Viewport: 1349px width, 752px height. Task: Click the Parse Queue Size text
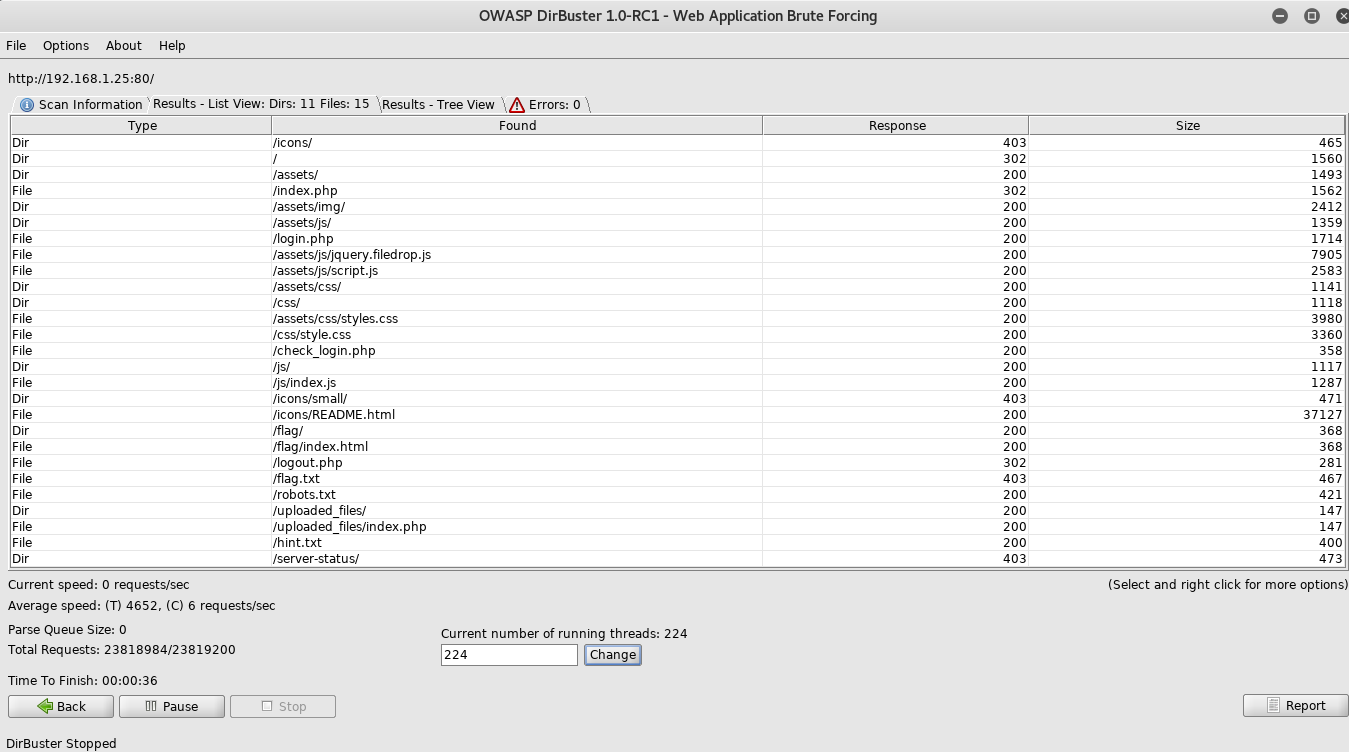point(67,630)
